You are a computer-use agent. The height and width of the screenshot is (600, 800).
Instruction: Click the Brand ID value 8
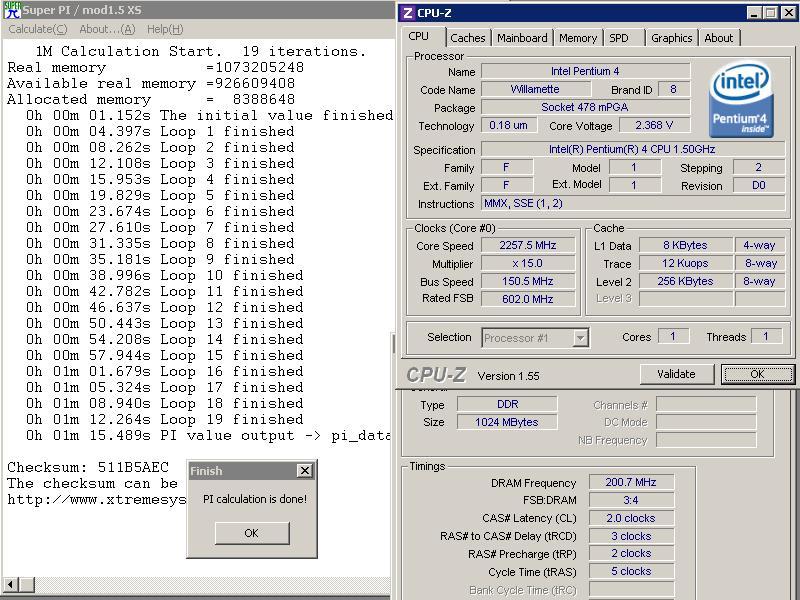(x=673, y=89)
